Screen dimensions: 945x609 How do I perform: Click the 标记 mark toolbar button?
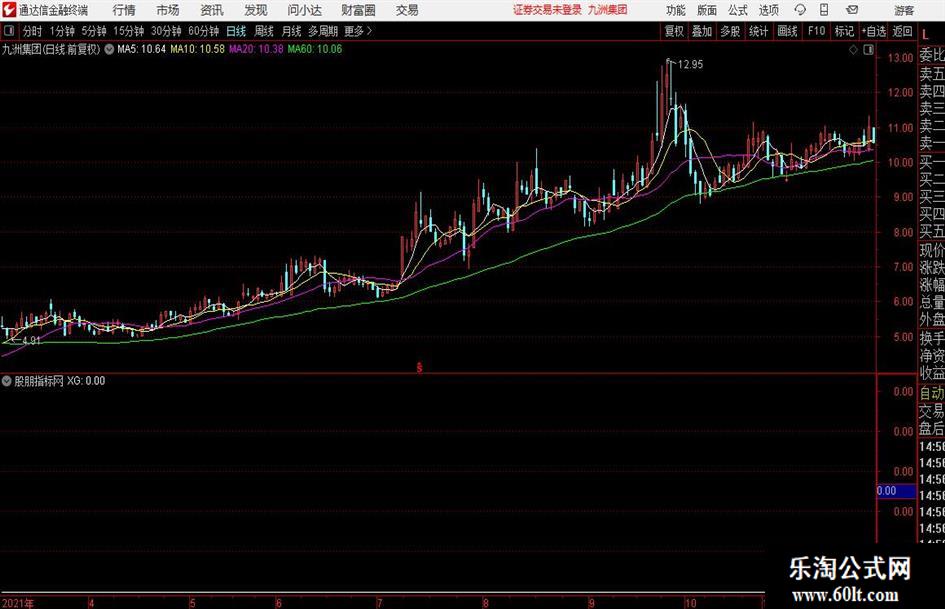tap(844, 31)
